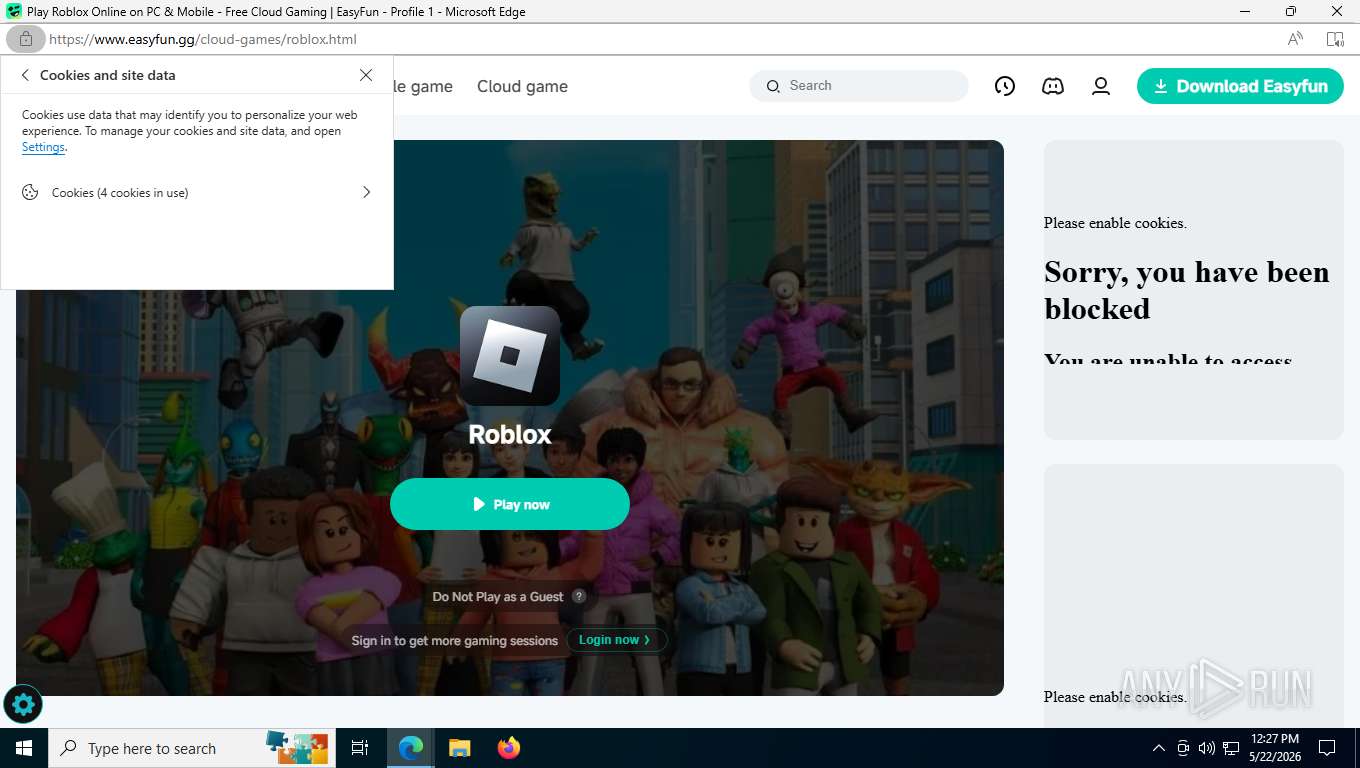Click the cookie icon beside Cookies entry
This screenshot has width=1360, height=768.
pyautogui.click(x=30, y=192)
